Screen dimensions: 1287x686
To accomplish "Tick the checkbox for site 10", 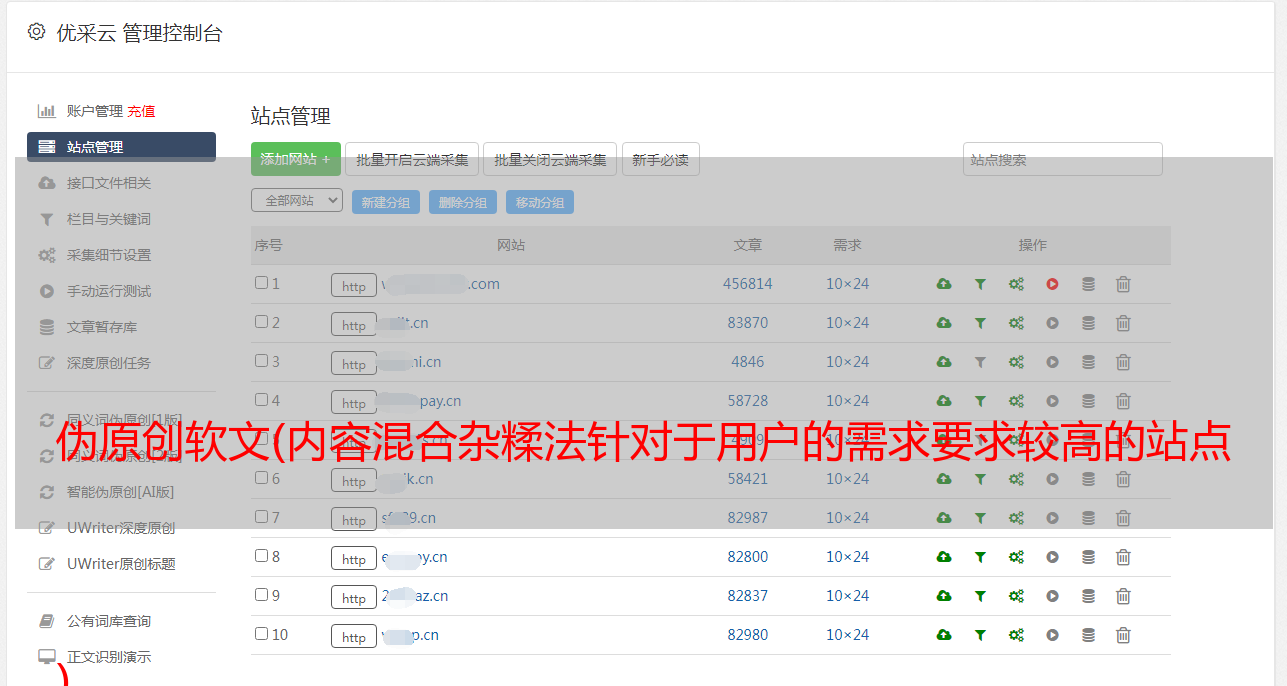I will coord(261,634).
